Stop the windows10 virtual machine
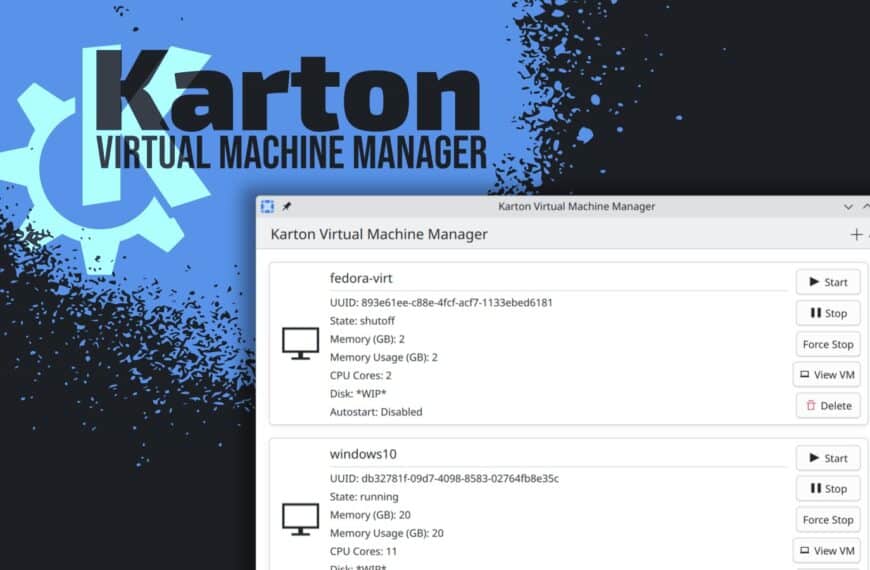 [828, 488]
